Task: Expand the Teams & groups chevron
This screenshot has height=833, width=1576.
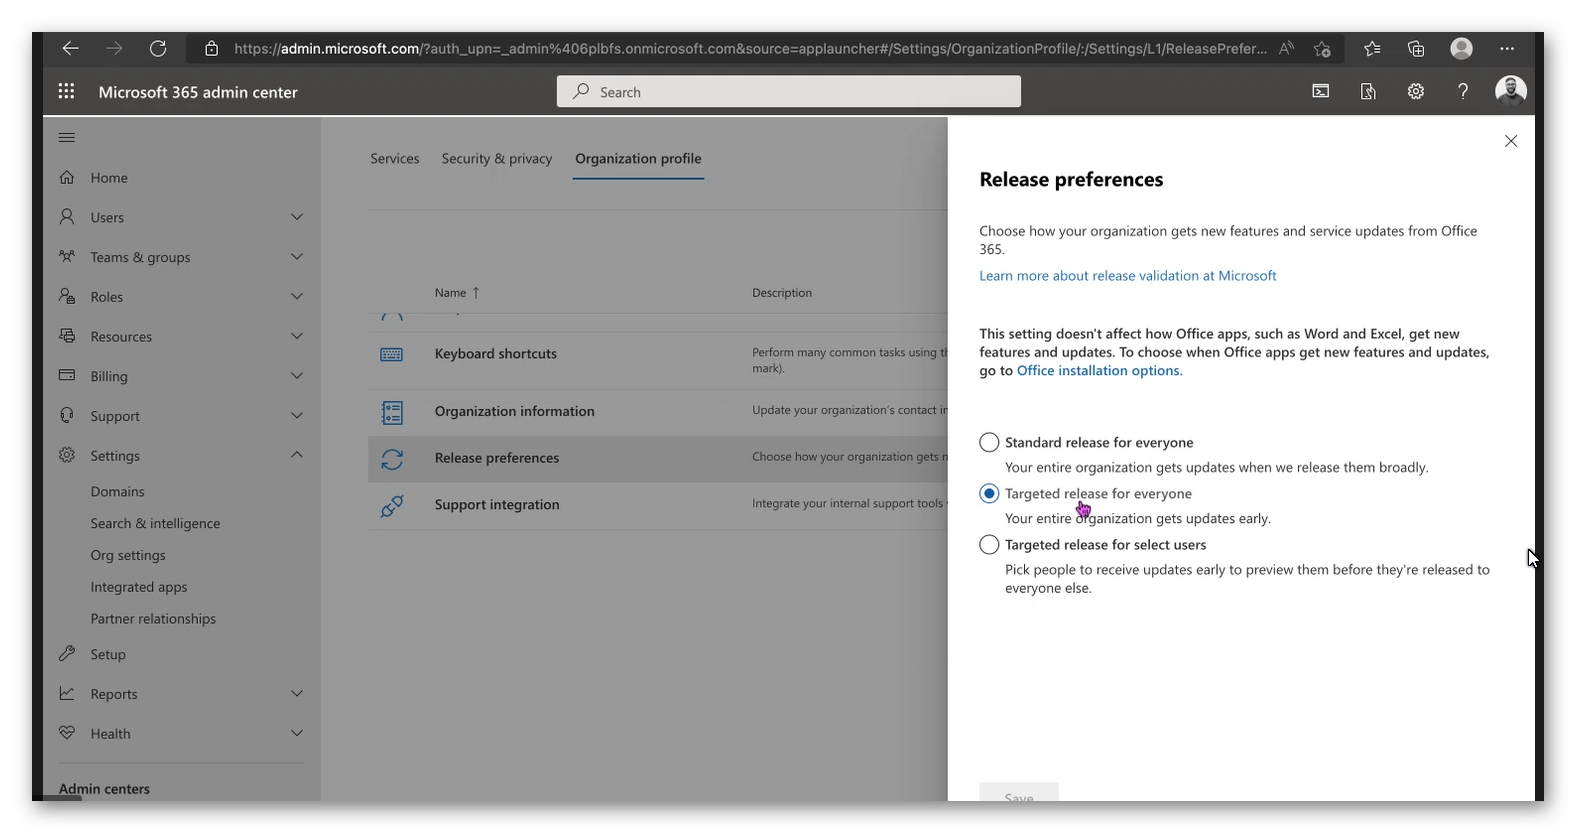Action: click(297, 257)
